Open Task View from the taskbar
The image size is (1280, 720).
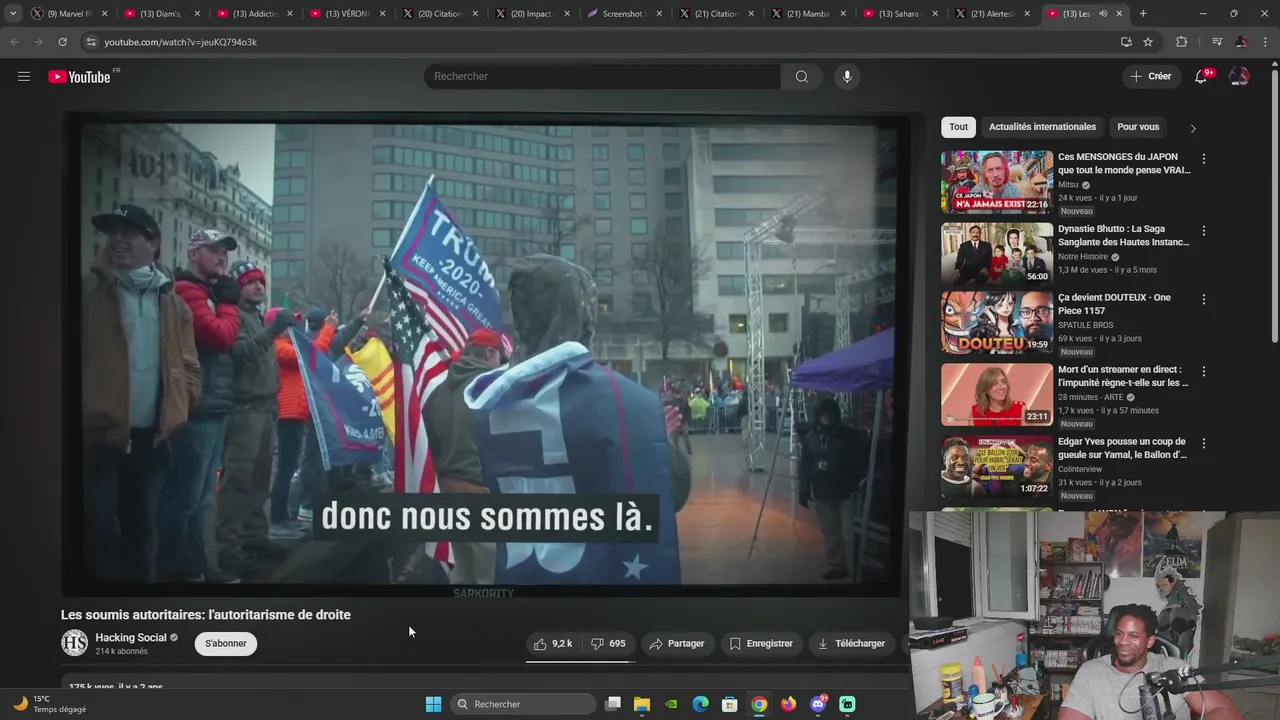[x=613, y=704]
